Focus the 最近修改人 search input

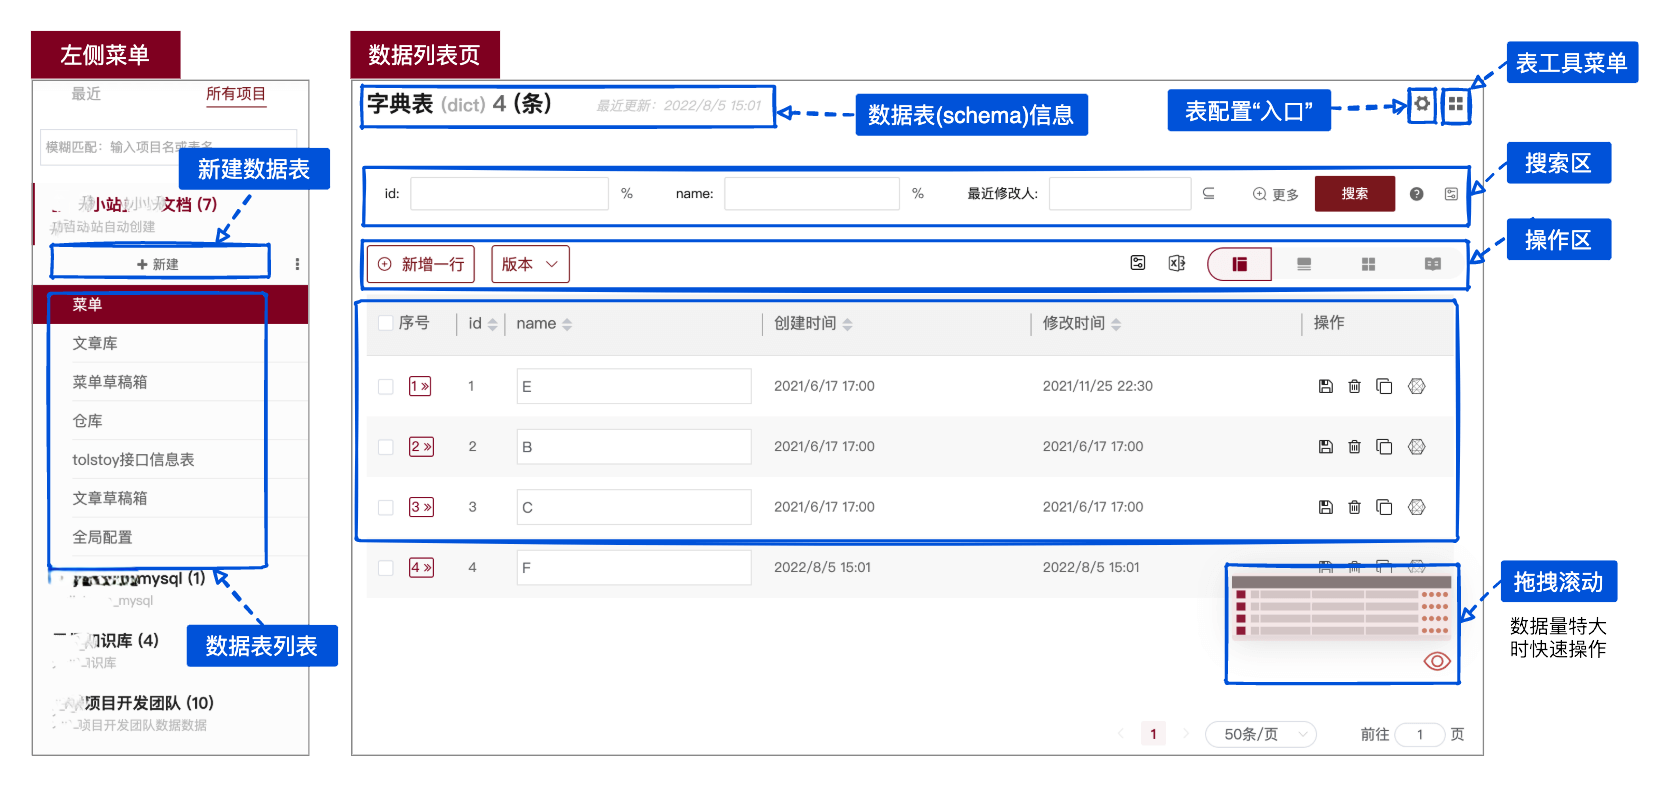1120,194
